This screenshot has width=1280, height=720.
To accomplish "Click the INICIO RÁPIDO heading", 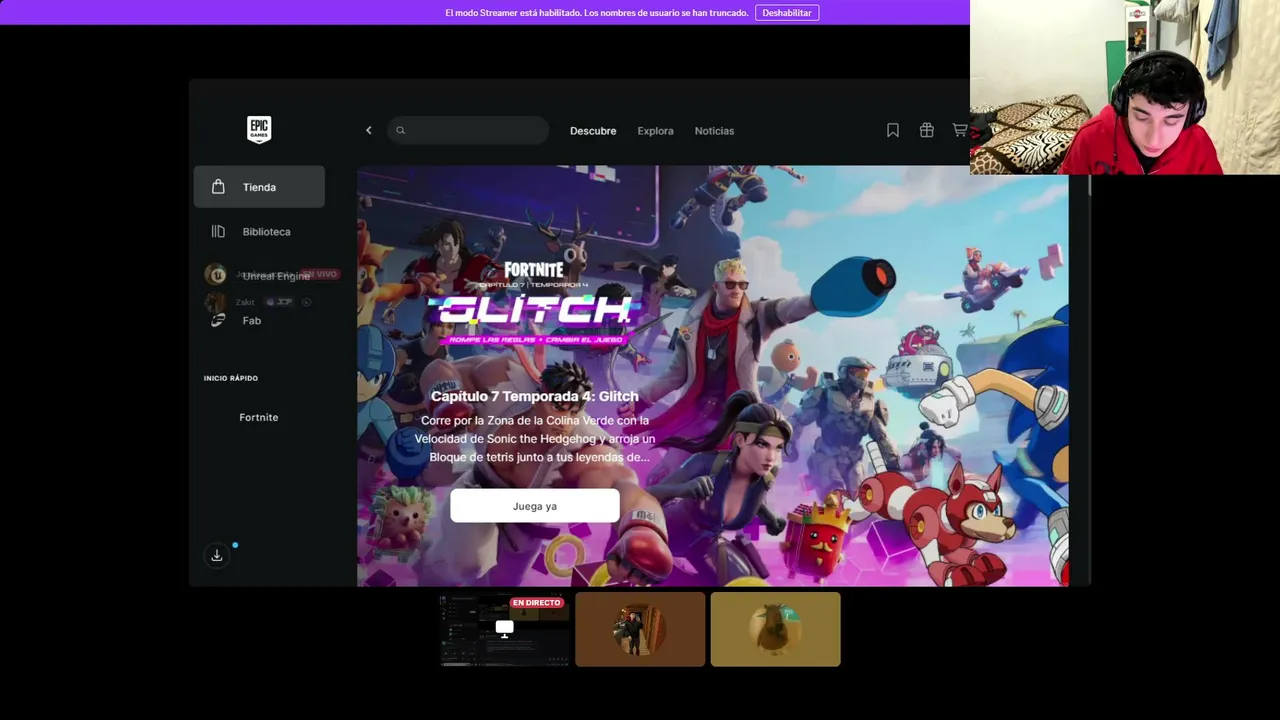I will click(231, 378).
